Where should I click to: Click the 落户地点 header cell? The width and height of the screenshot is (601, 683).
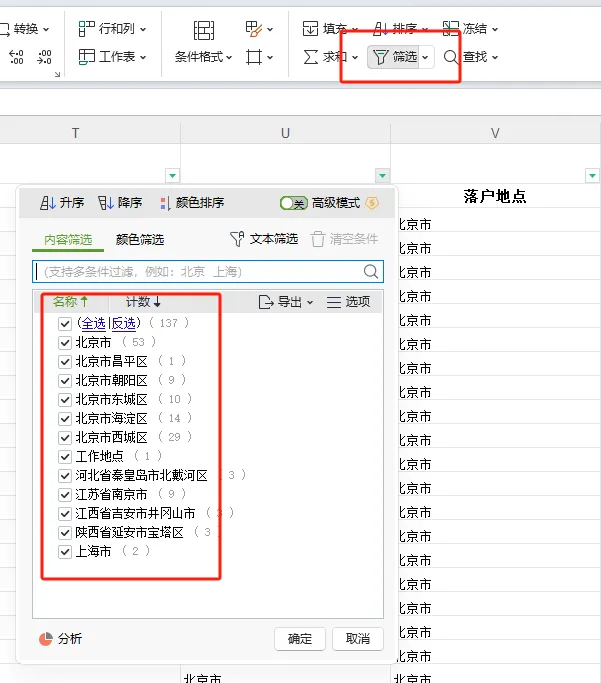point(495,196)
